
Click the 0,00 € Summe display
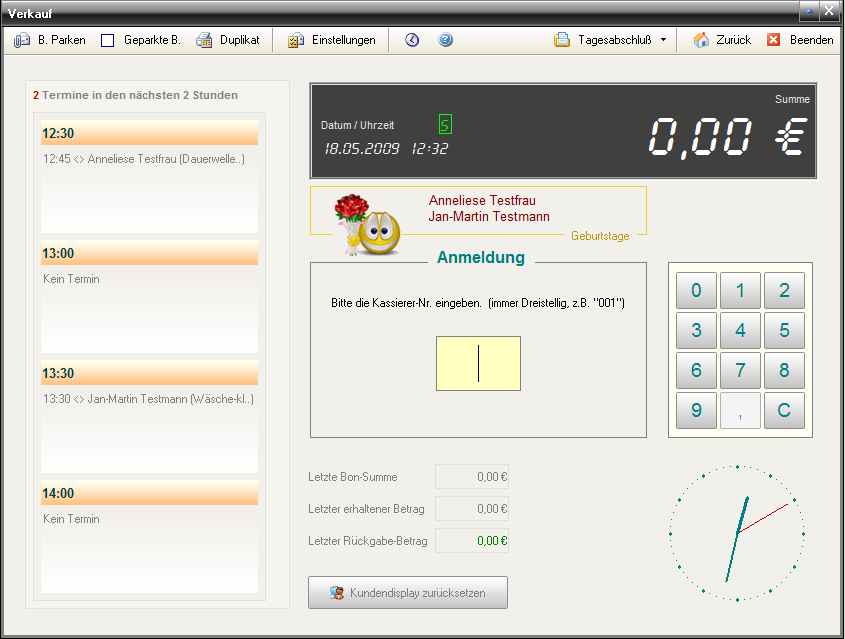(x=728, y=138)
